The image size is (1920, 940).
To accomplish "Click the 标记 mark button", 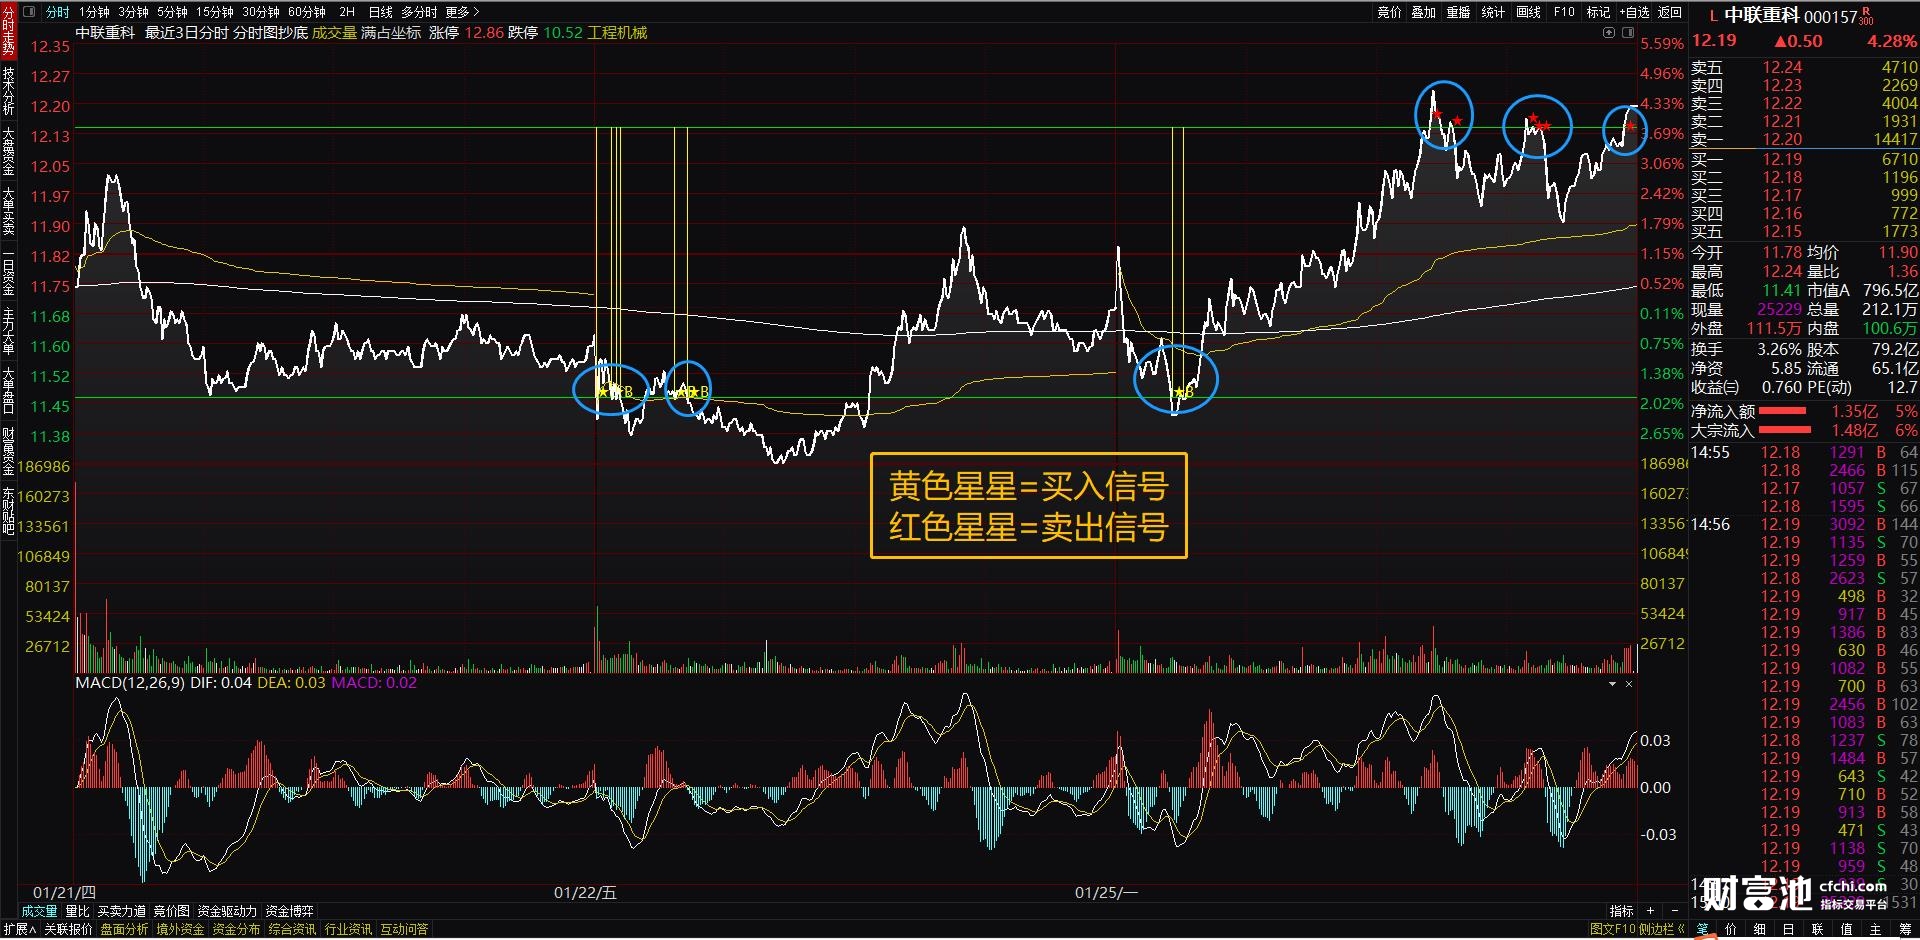I will point(1598,12).
